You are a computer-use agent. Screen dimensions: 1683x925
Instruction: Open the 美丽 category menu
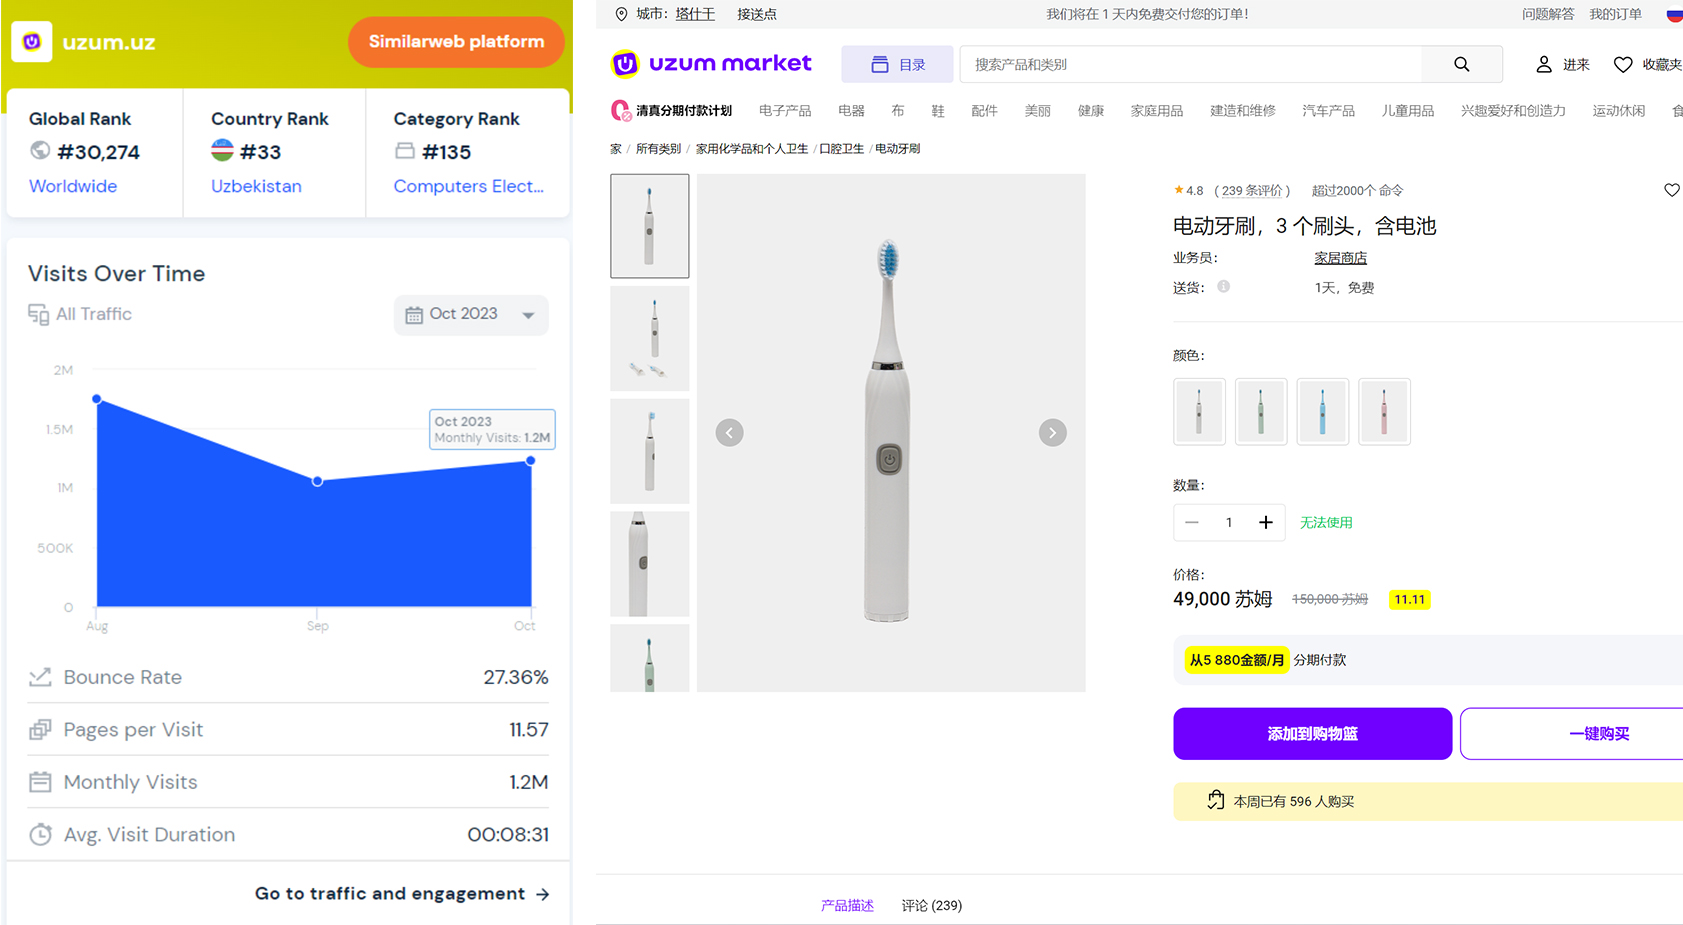click(x=1037, y=111)
